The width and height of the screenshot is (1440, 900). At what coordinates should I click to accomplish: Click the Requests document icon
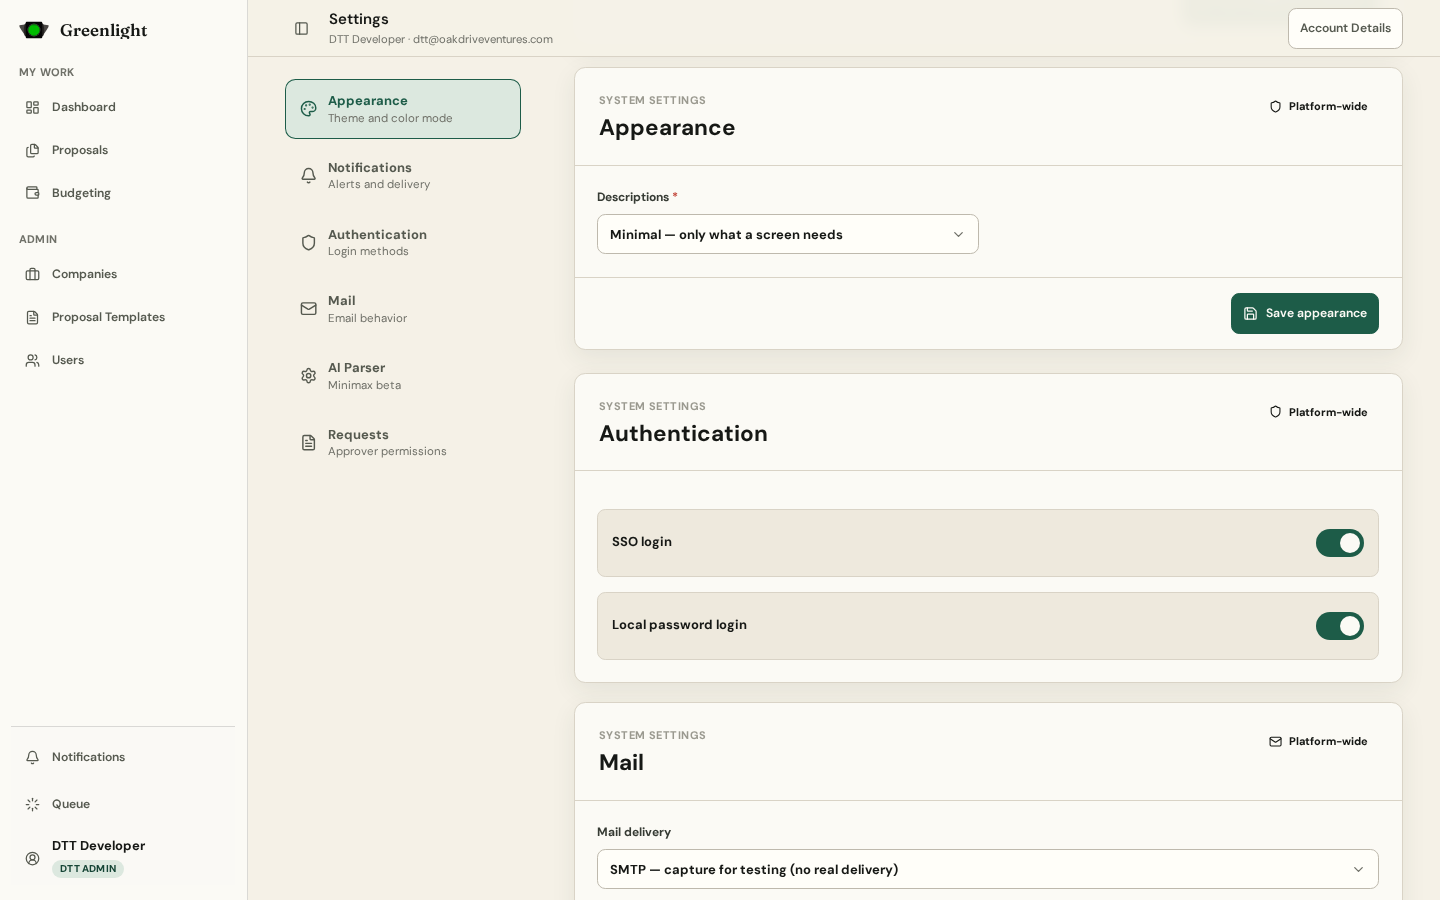click(309, 443)
